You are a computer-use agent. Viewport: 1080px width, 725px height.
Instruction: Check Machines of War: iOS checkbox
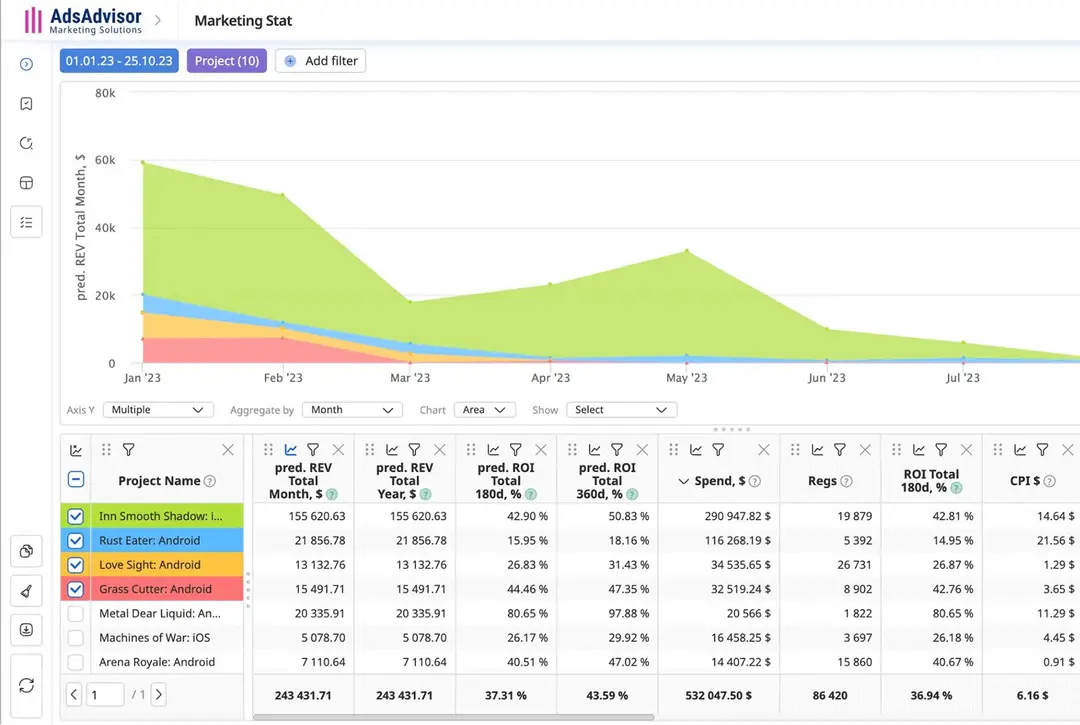pos(76,638)
